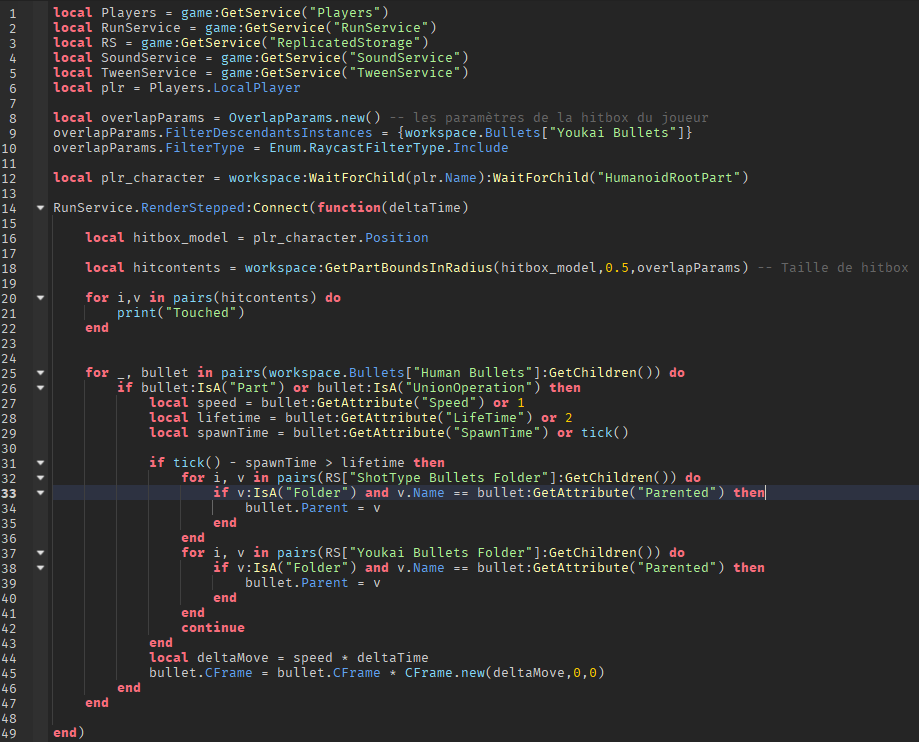Click line number 1 in the gutter

click(12, 12)
